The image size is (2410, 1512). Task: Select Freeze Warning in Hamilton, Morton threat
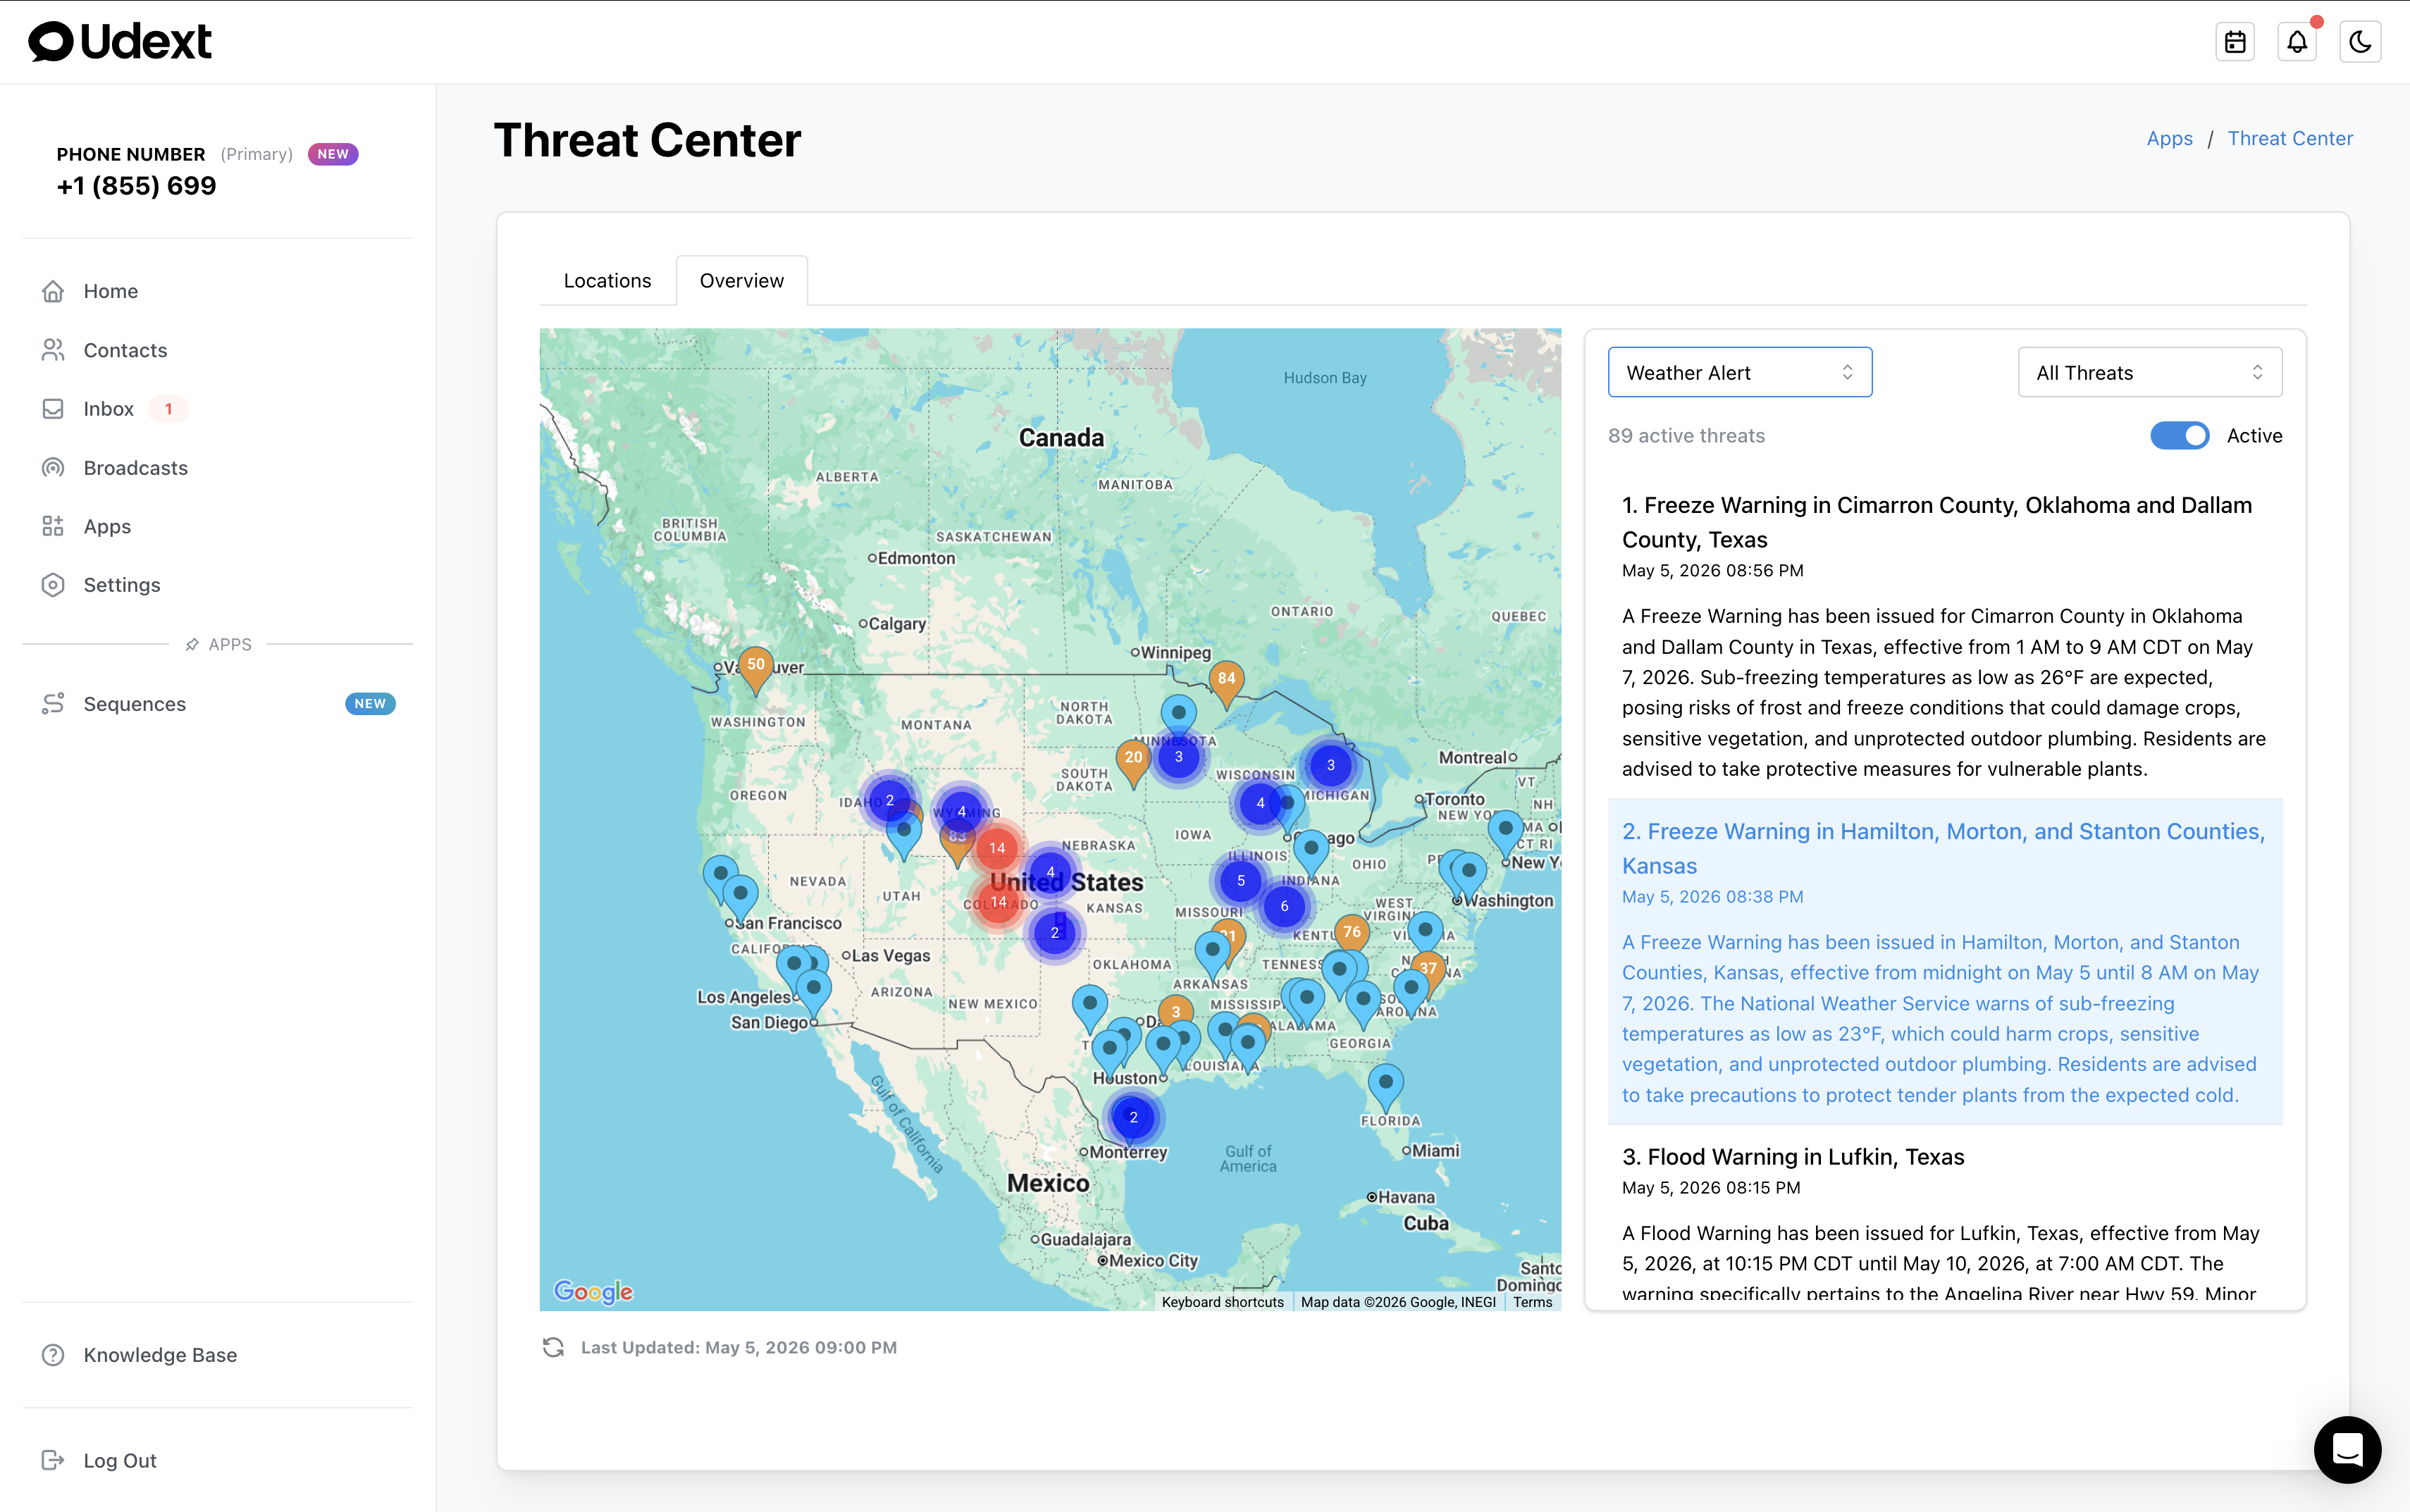1945,962
